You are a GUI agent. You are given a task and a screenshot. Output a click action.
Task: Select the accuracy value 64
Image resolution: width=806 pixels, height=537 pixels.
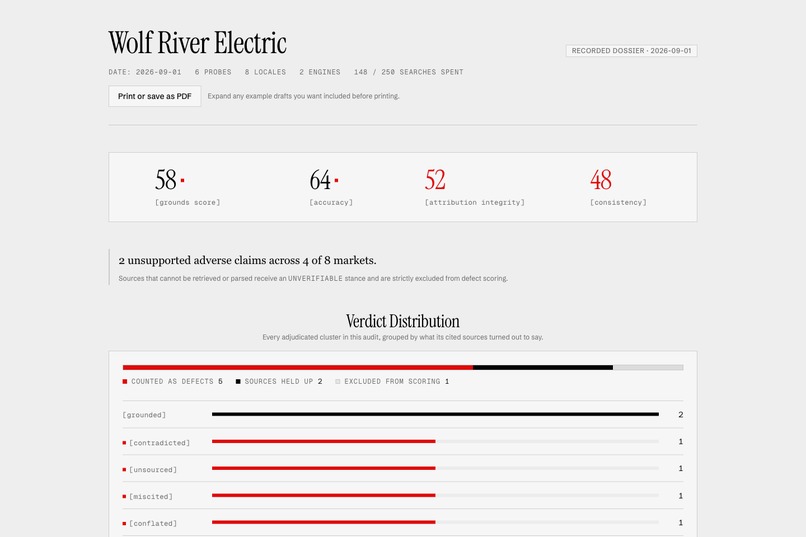(x=320, y=180)
